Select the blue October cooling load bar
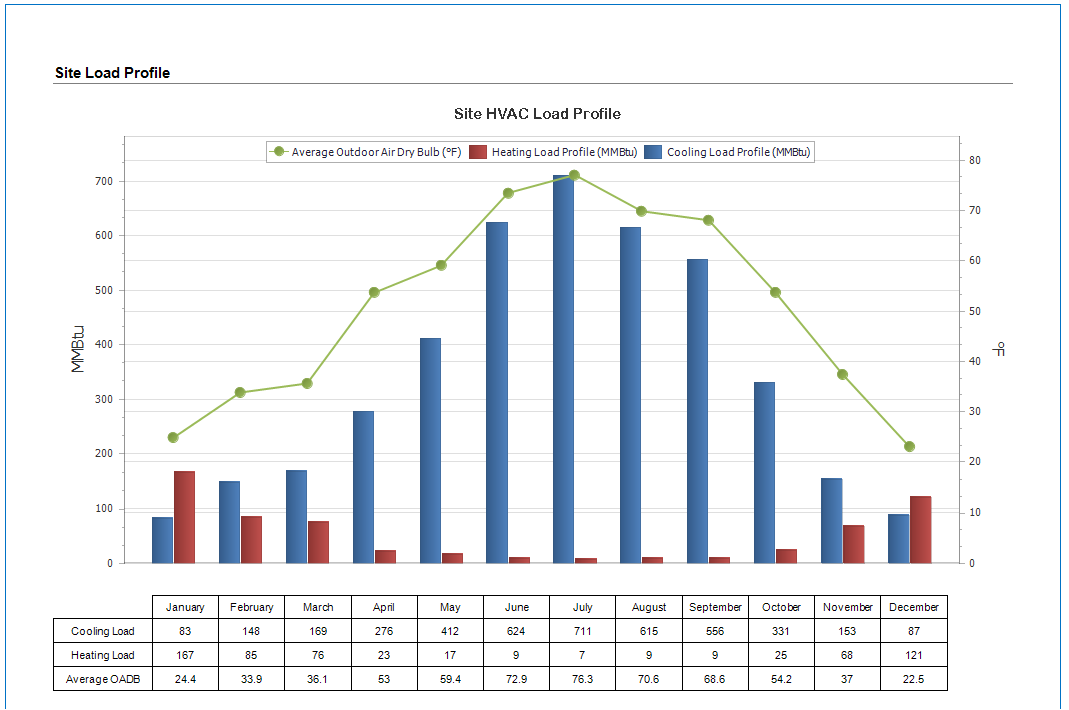This screenshot has width=1069, height=710. pos(764,473)
